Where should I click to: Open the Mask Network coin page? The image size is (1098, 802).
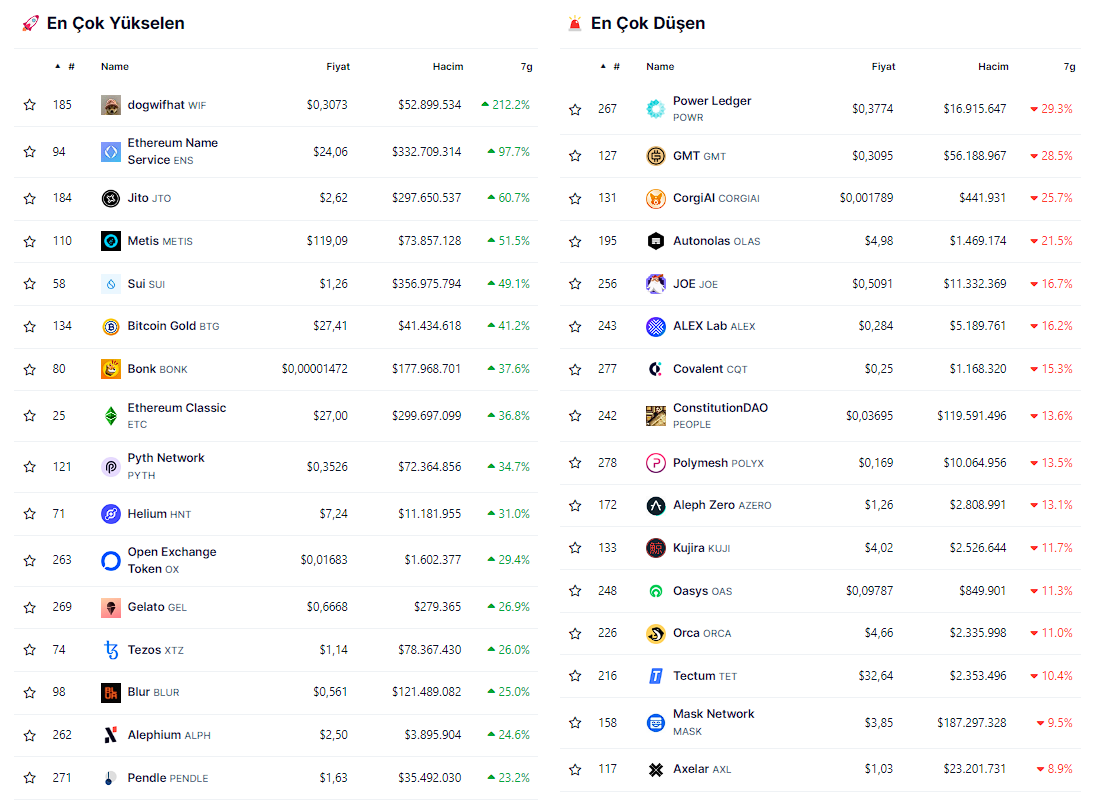713,714
